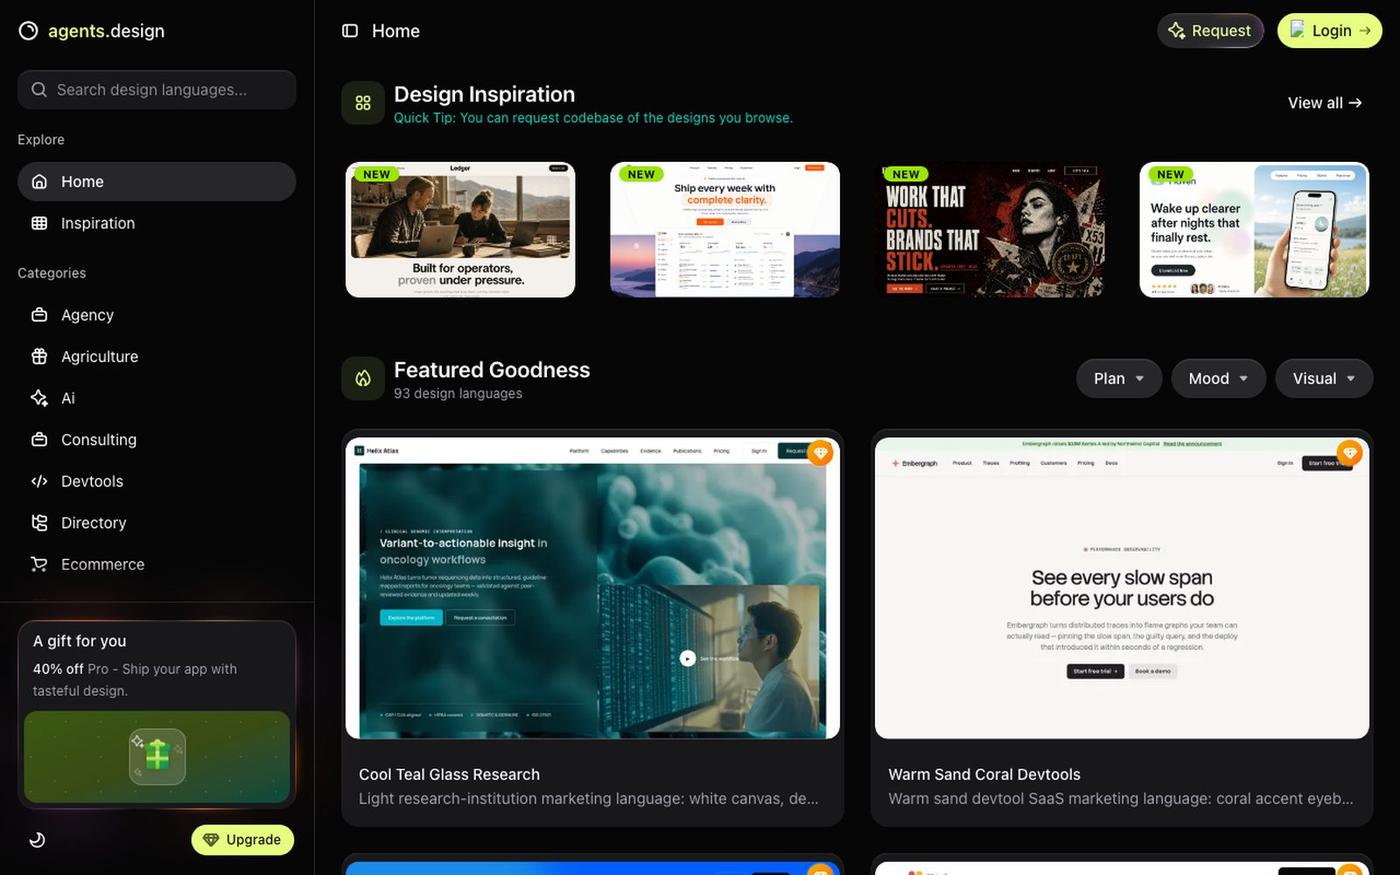Click the Search design languages field

(157, 90)
